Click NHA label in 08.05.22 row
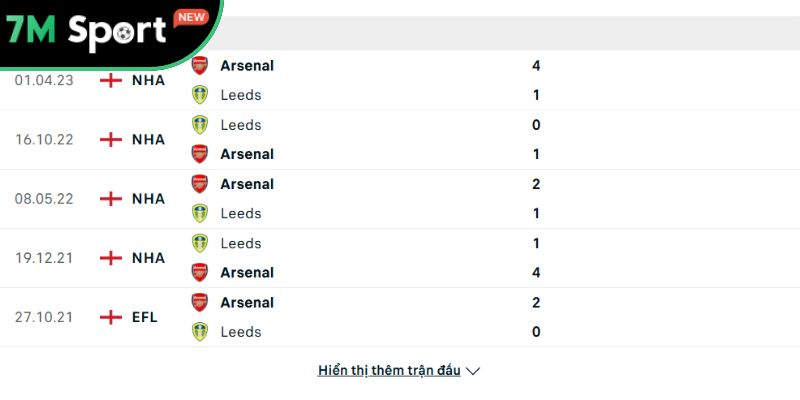This screenshot has width=800, height=400. point(148,198)
